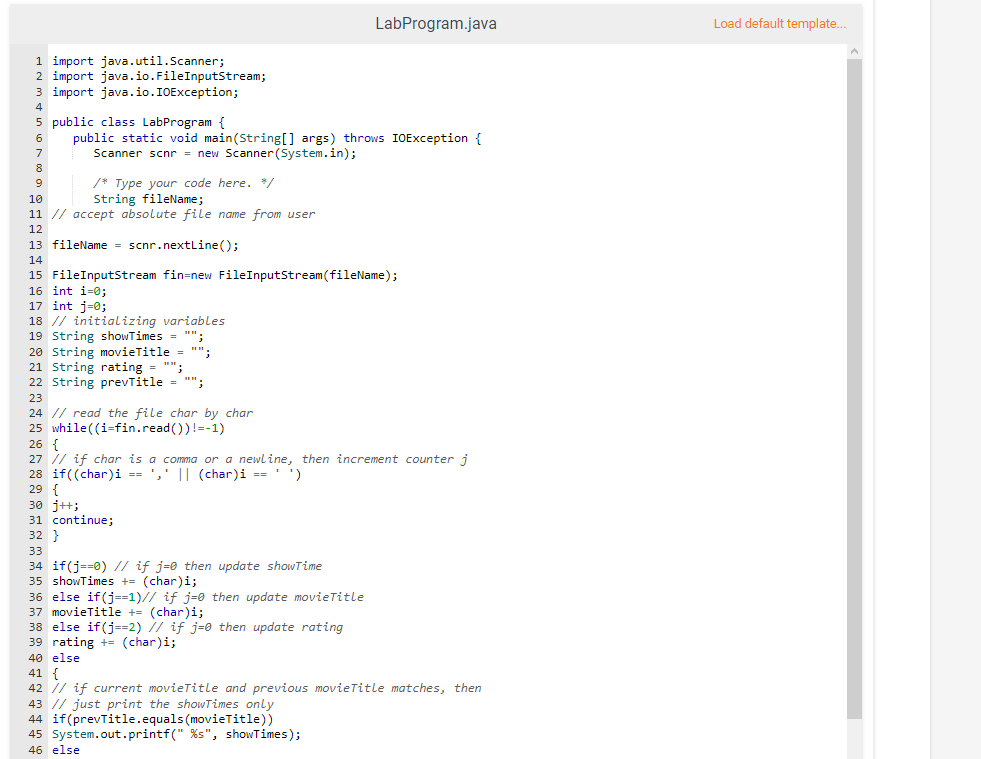Select the LabProgram.java file tab
981x759 pixels.
click(436, 23)
